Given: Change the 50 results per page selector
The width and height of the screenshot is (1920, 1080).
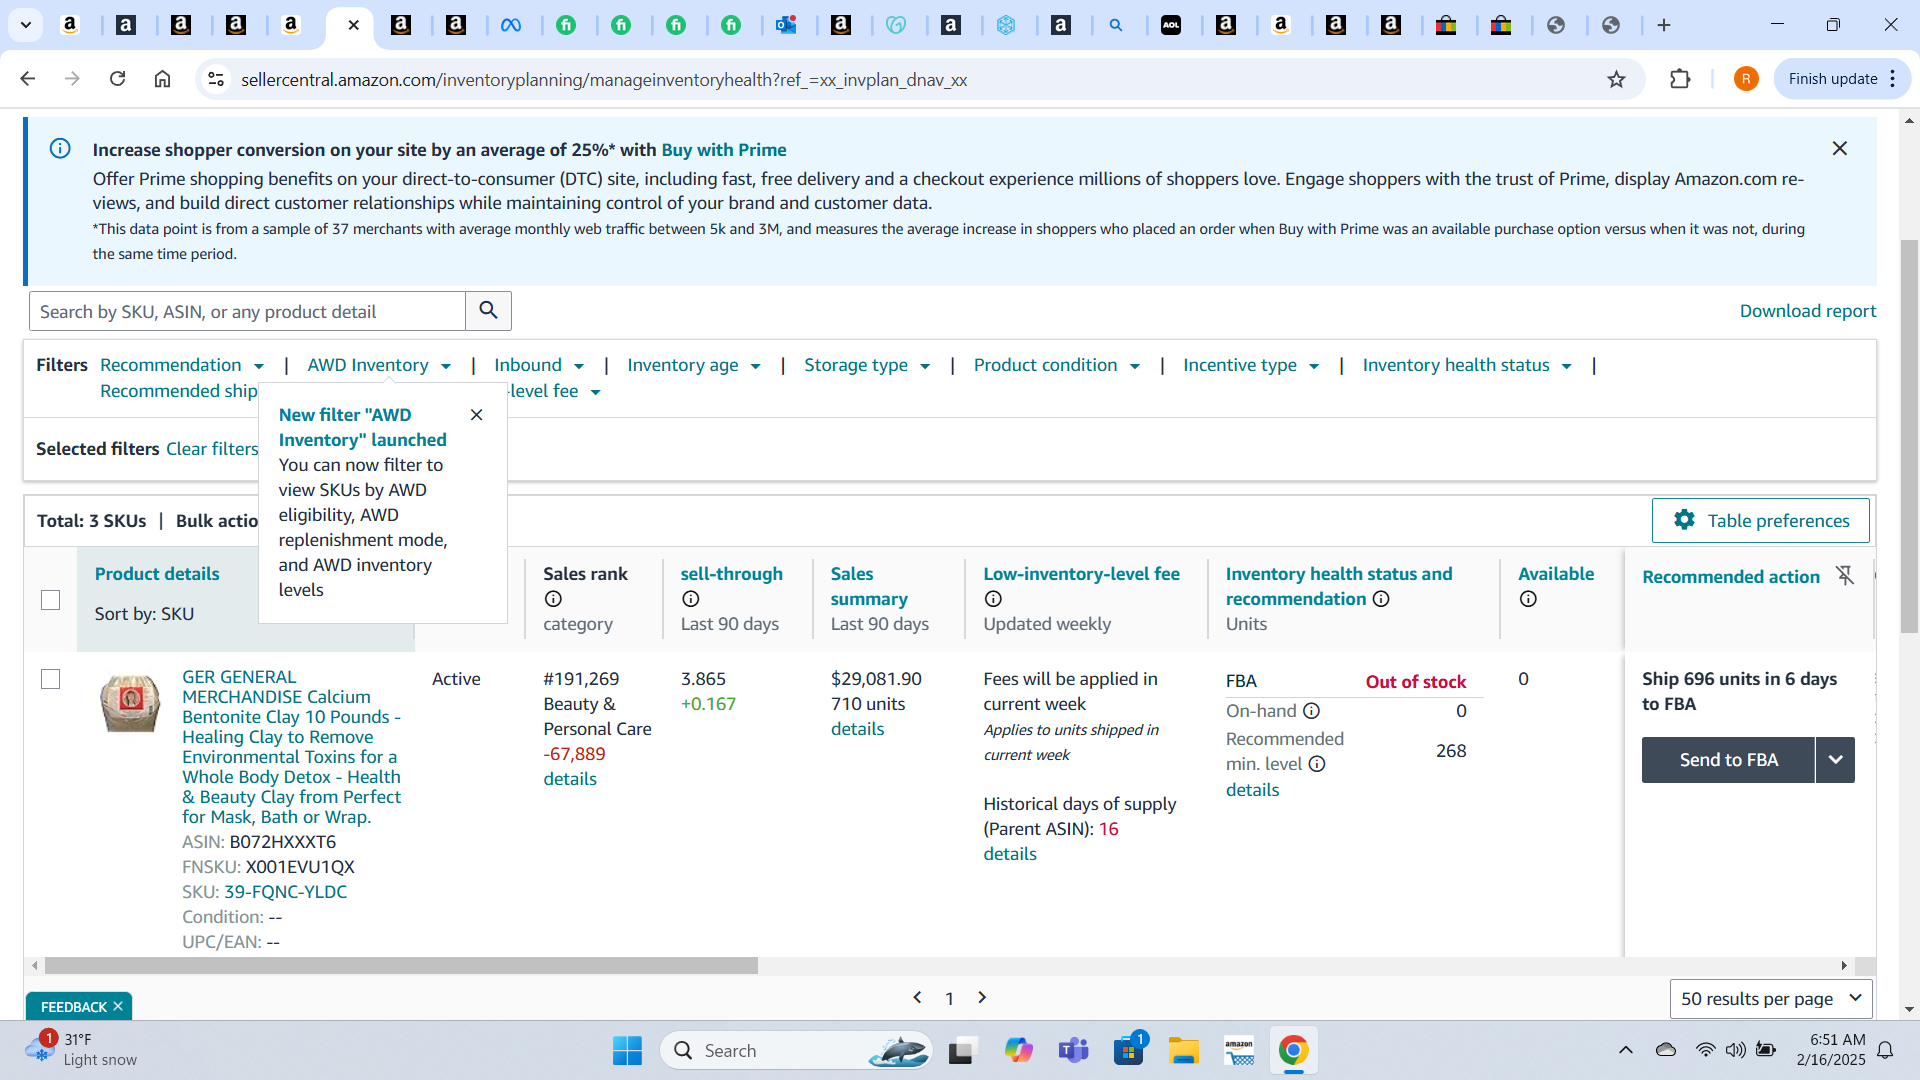Looking at the screenshot, I should coord(1770,998).
